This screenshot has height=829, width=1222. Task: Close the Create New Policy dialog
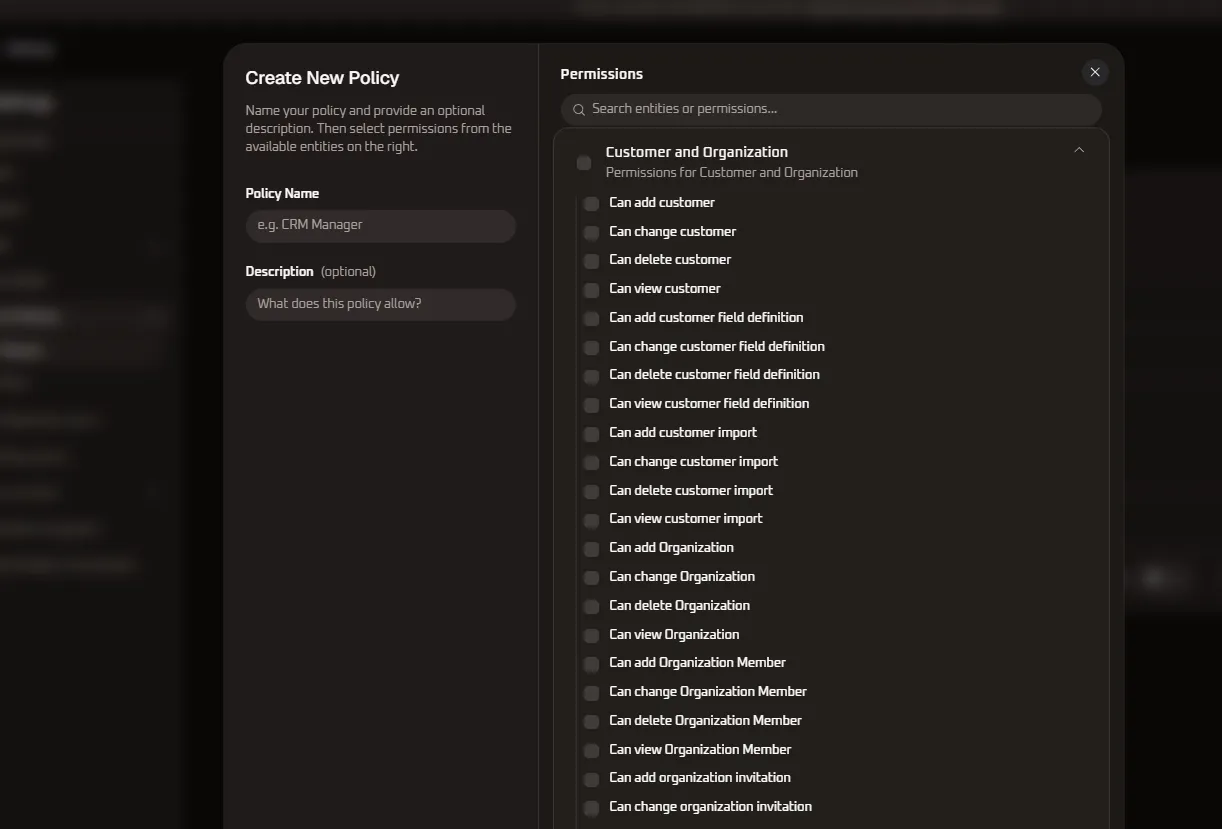(x=1095, y=72)
